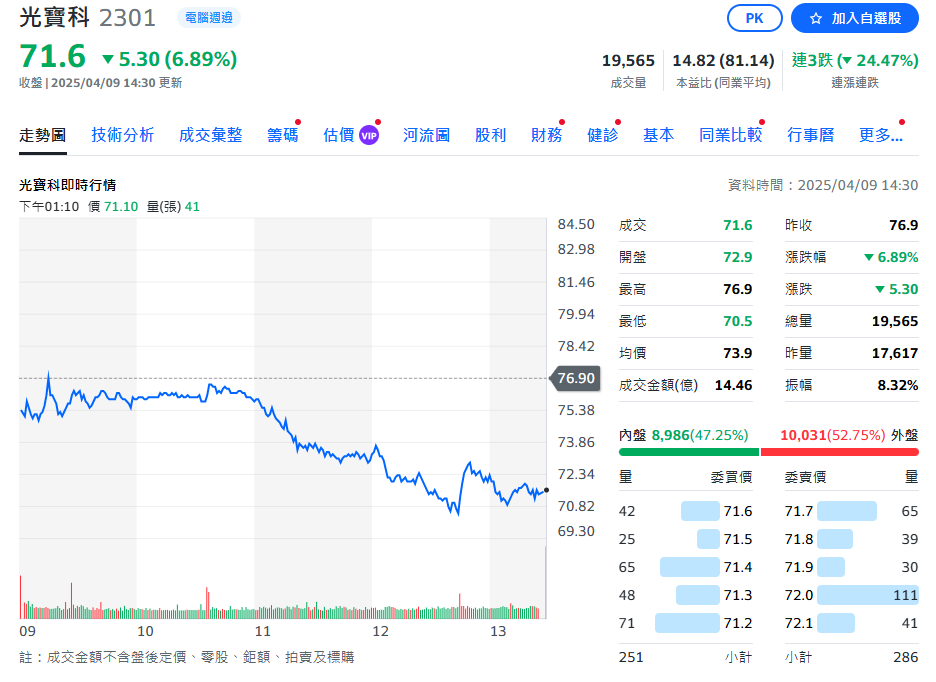Click the 委賣價 column header

[805, 477]
